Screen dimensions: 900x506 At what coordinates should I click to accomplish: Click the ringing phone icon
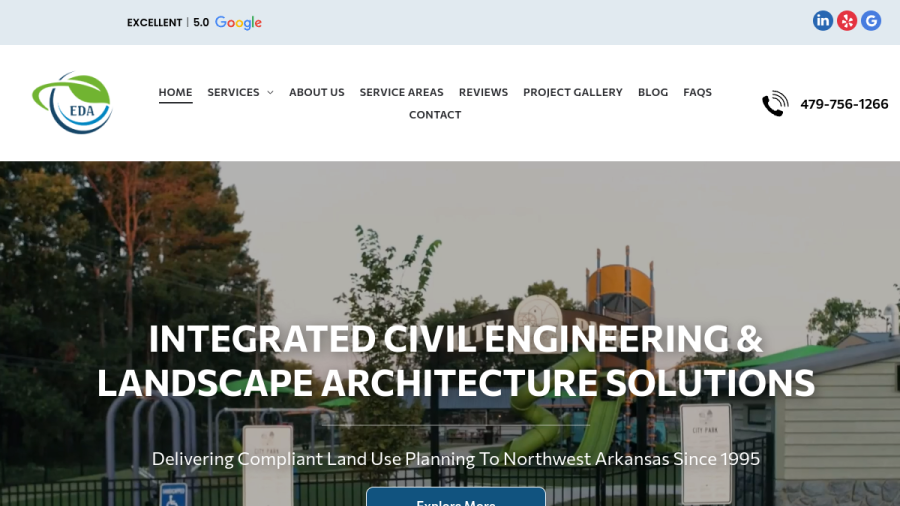(x=775, y=103)
